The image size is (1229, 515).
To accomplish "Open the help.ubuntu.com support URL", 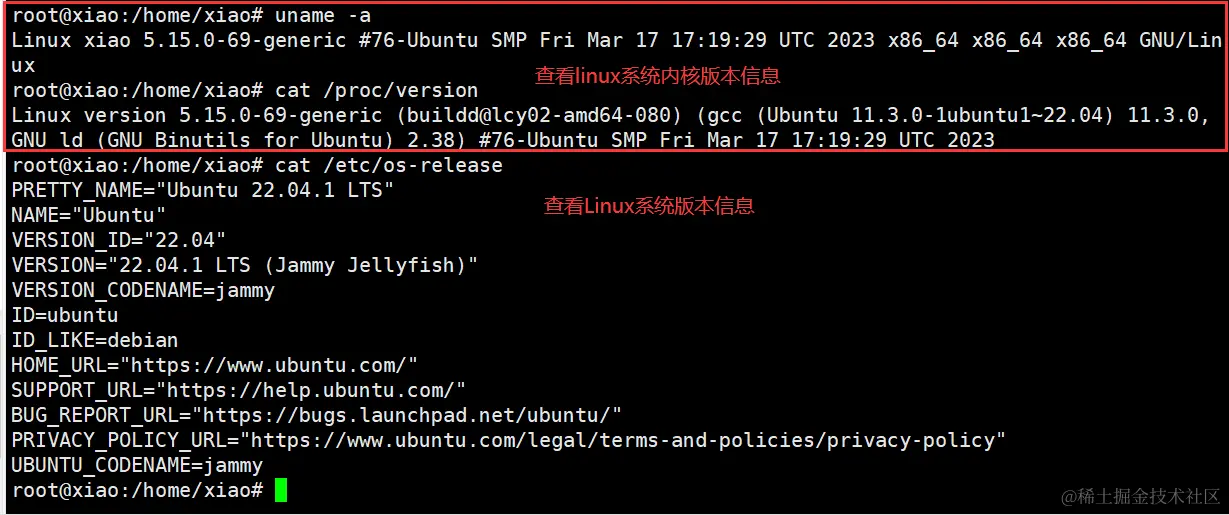I will pyautogui.click(x=315, y=390).
